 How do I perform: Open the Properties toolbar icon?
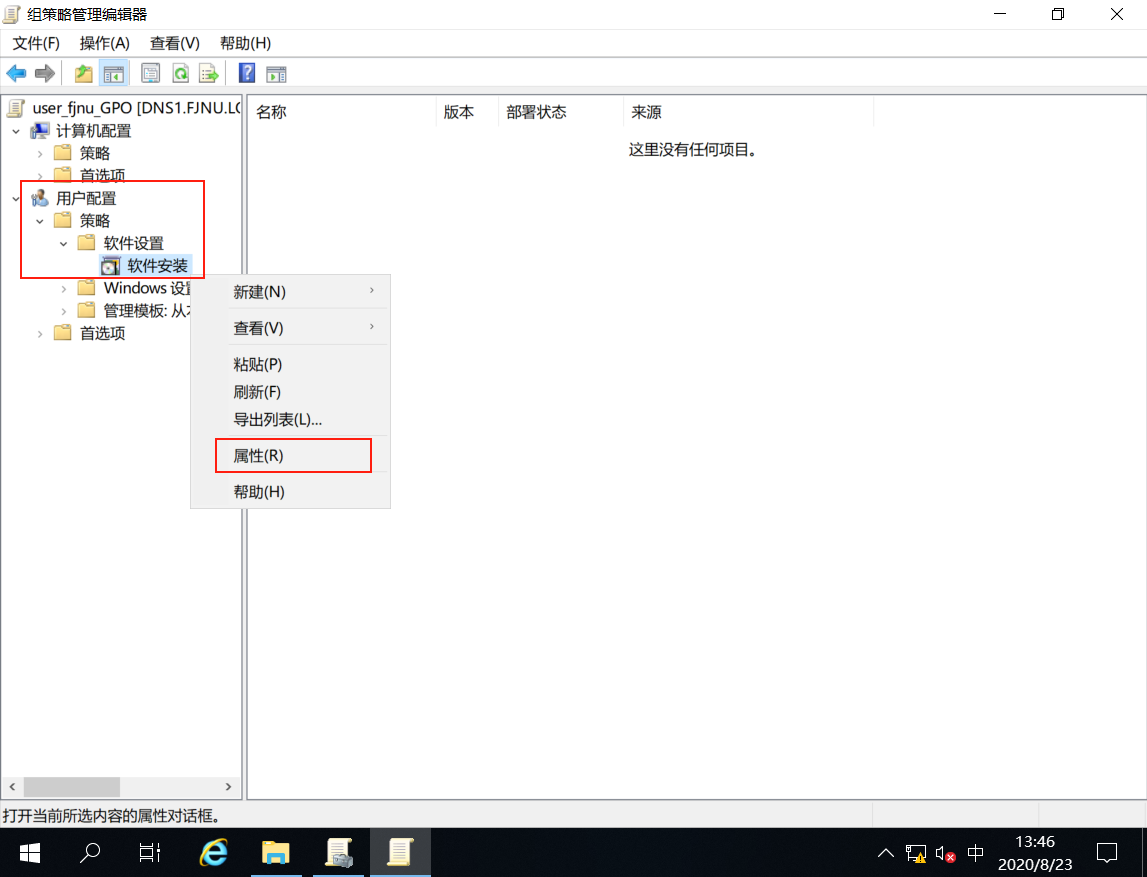tap(151, 73)
